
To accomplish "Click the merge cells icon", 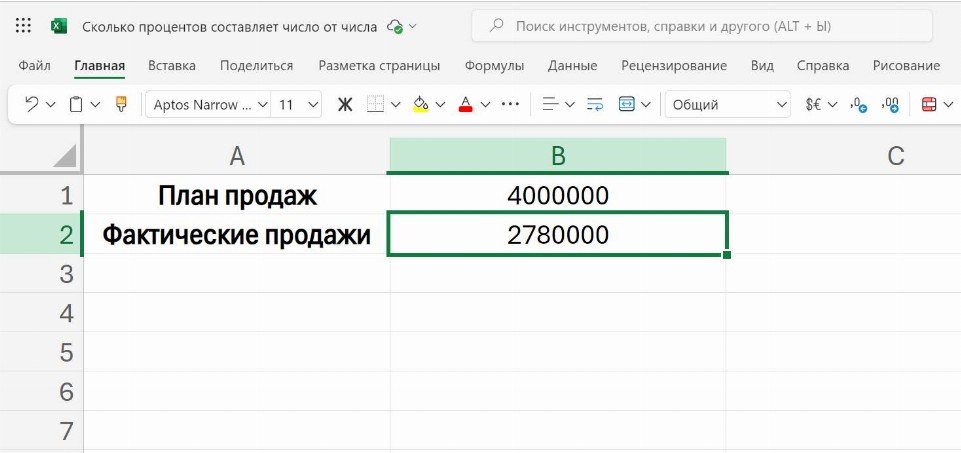I will [x=627, y=104].
